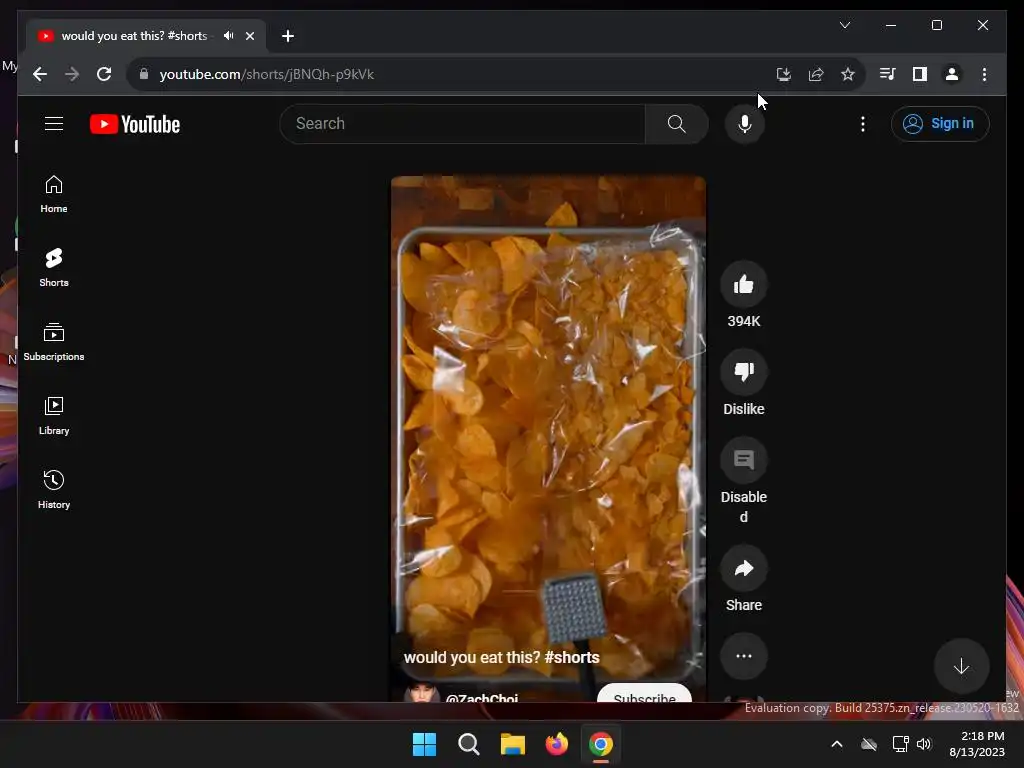Open Chrome profile menu
The height and width of the screenshot is (768, 1024).
952,74
